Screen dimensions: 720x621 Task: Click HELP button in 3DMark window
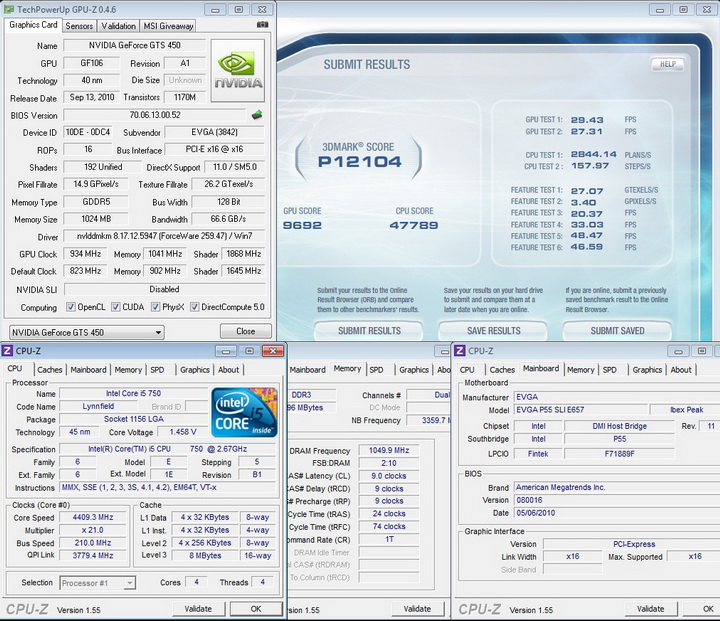coord(668,64)
